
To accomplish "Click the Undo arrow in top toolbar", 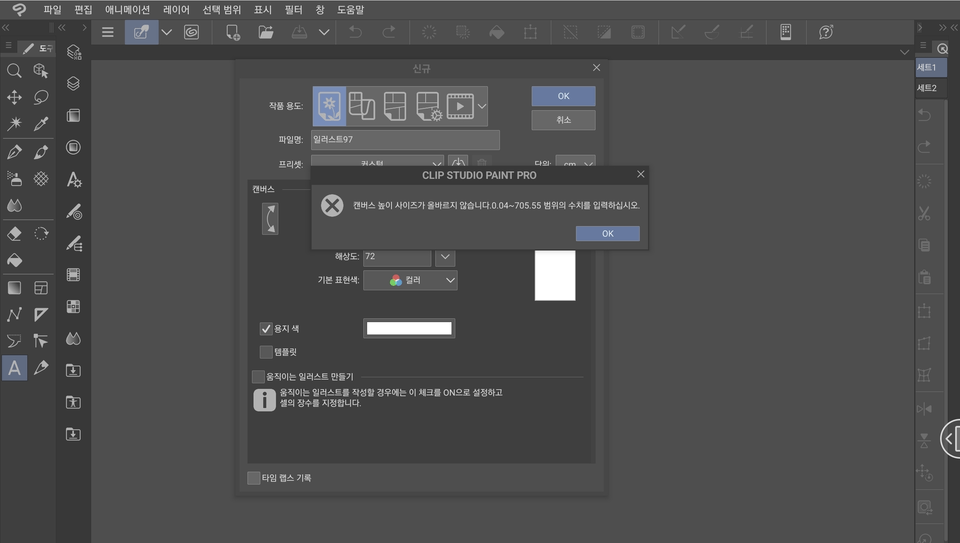I will 355,32.
